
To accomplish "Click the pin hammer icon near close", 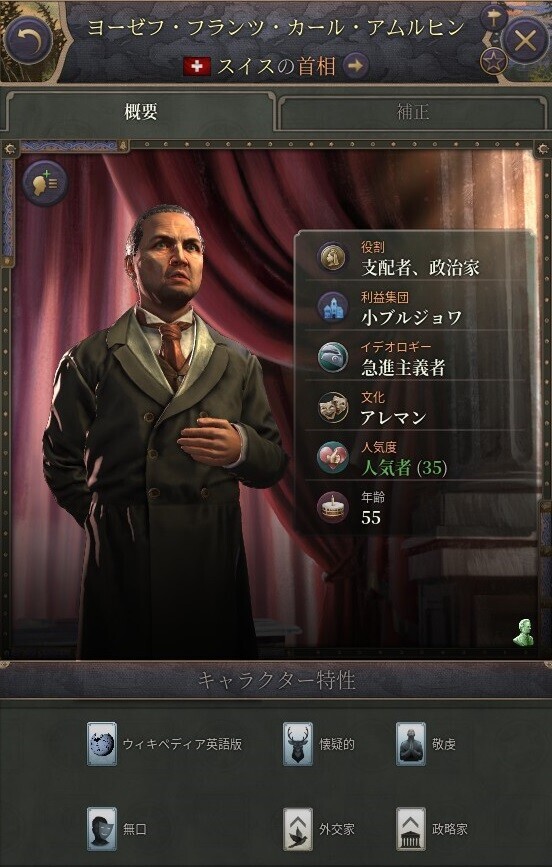I will pyautogui.click(x=493, y=19).
